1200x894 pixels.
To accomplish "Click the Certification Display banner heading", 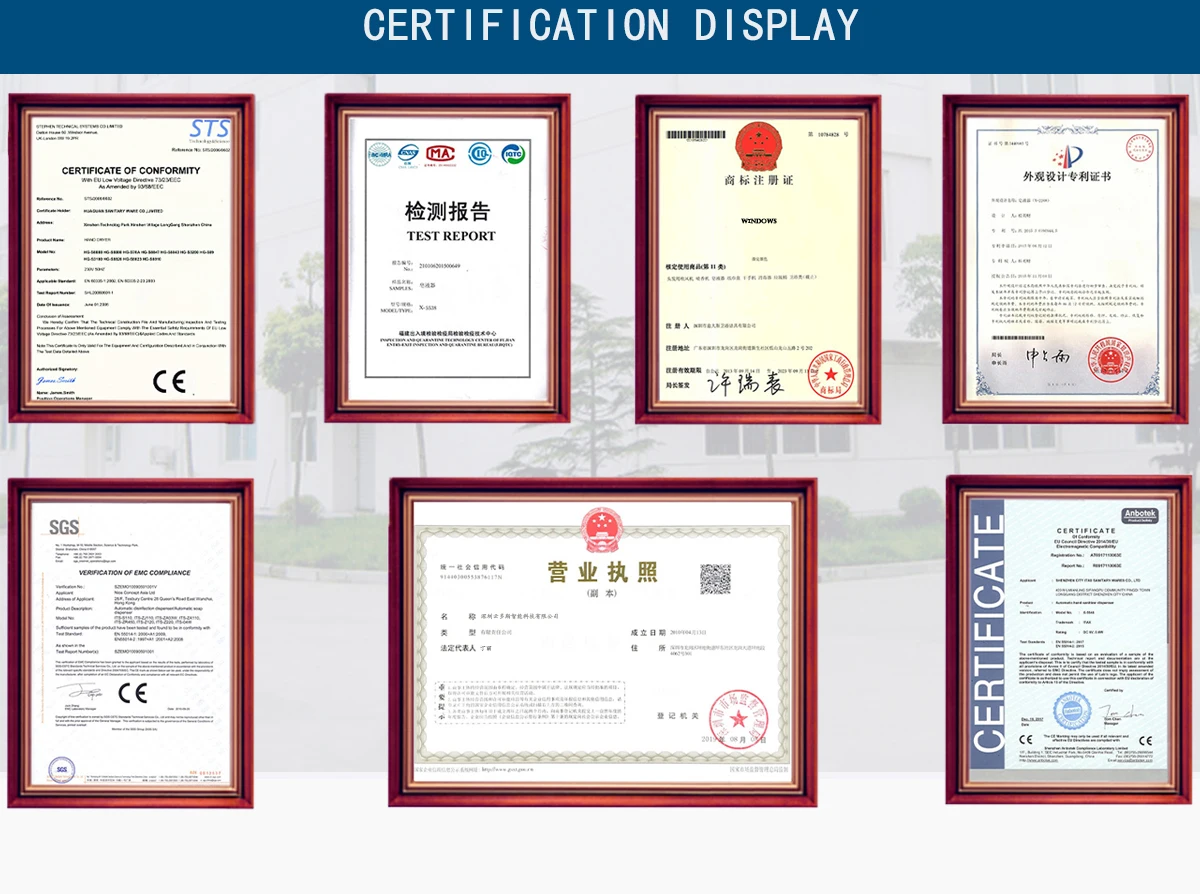I will 610,26.
